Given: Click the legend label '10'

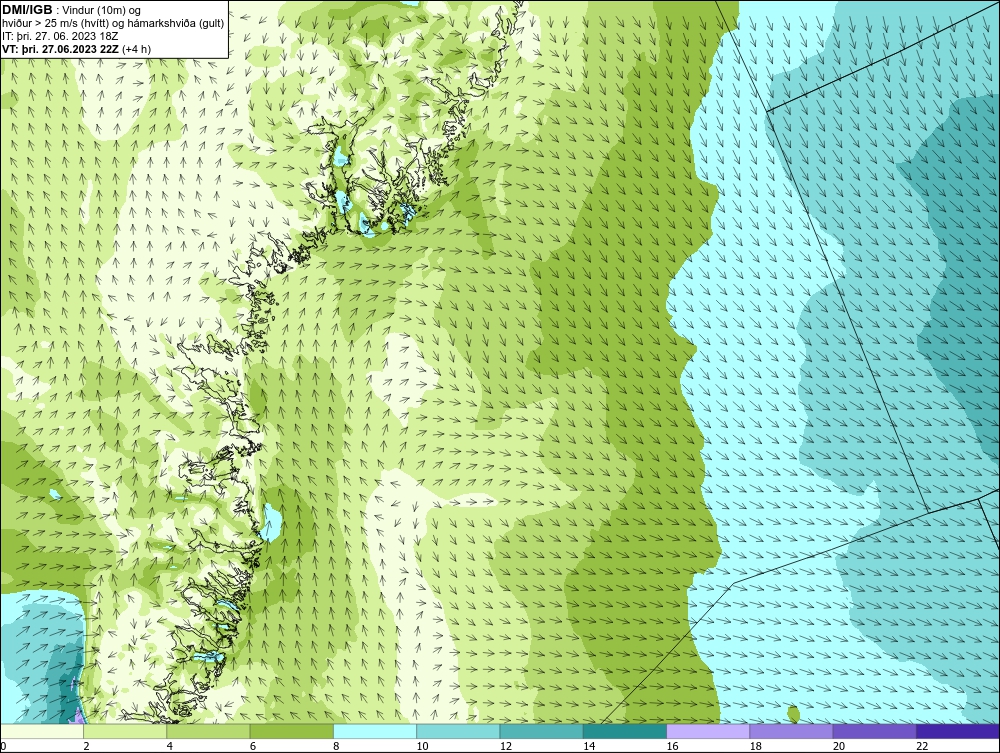Looking at the screenshot, I should pyautogui.click(x=423, y=747).
